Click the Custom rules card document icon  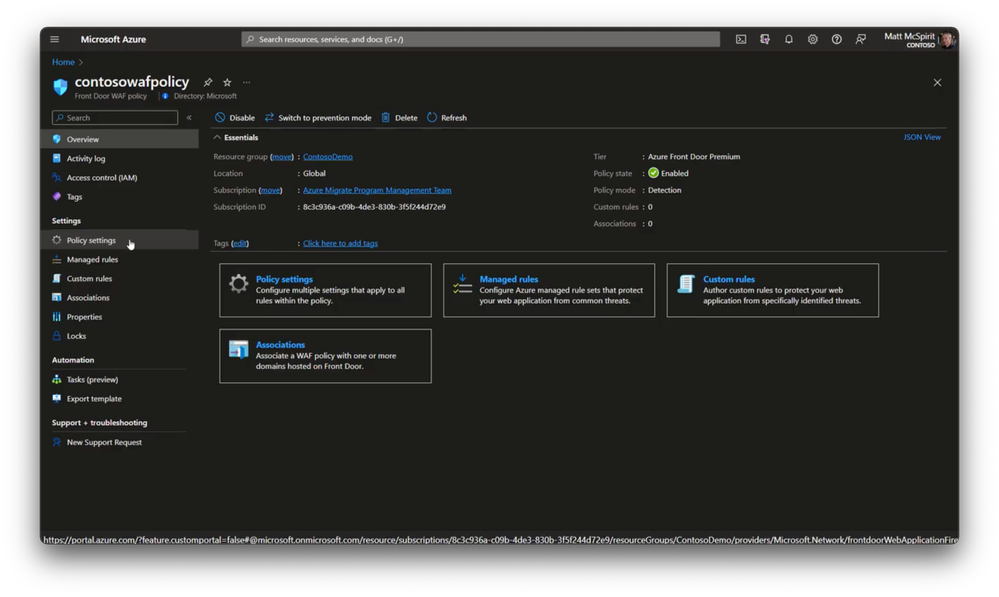coord(686,284)
